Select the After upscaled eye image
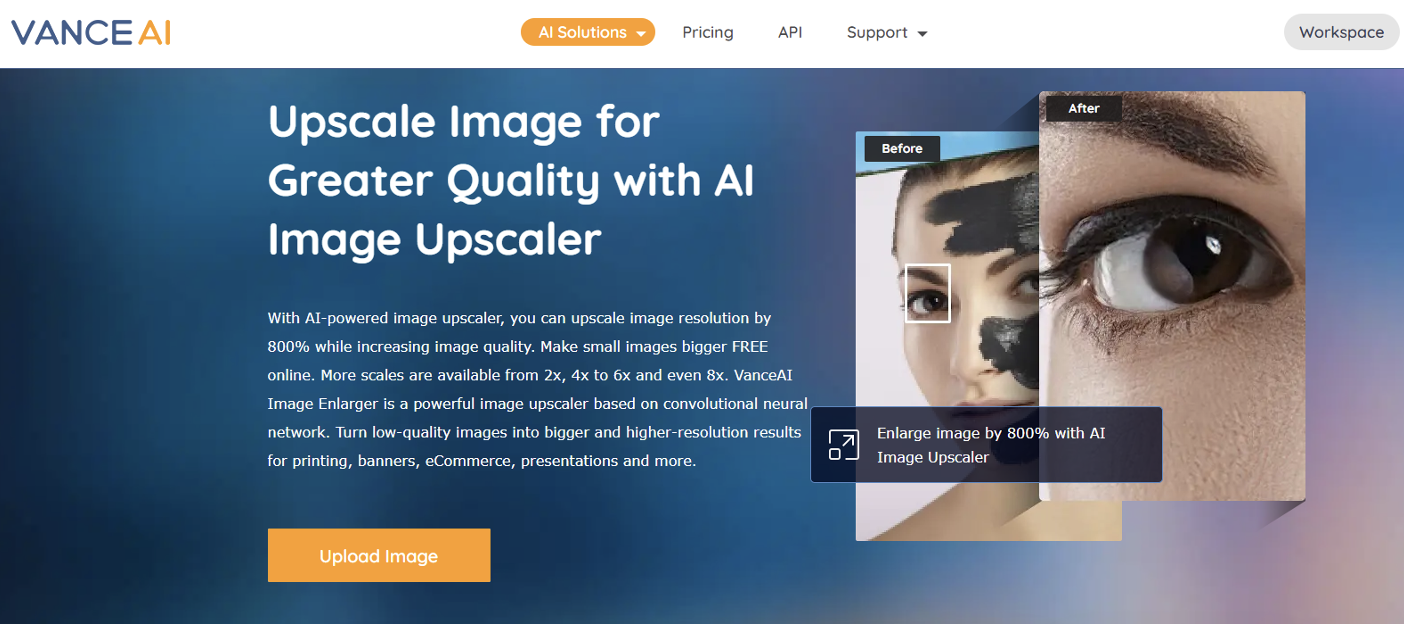Screen dimensions: 1404x624 click(1172, 296)
